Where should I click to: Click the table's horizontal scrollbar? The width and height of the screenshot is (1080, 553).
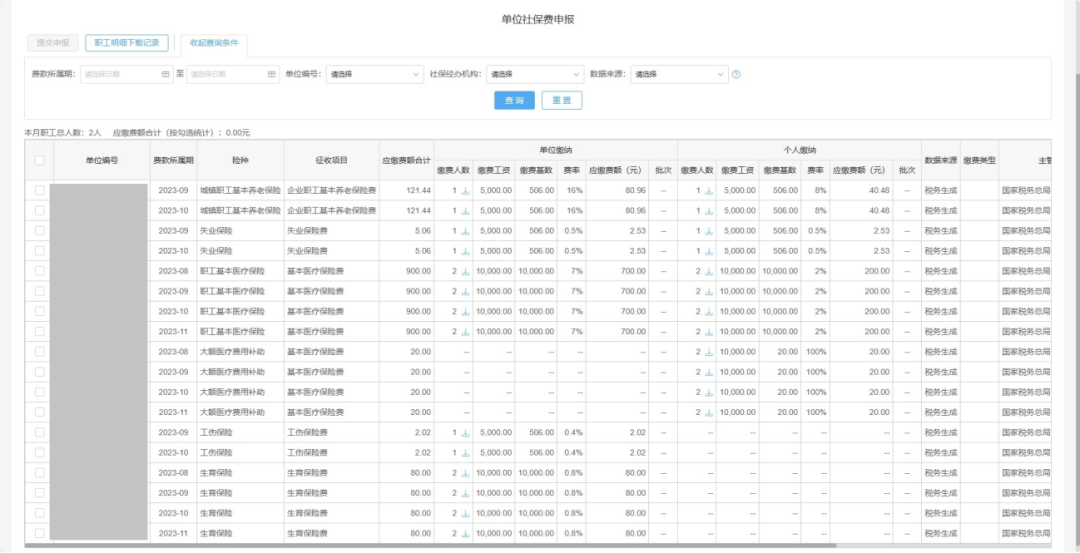430,545
